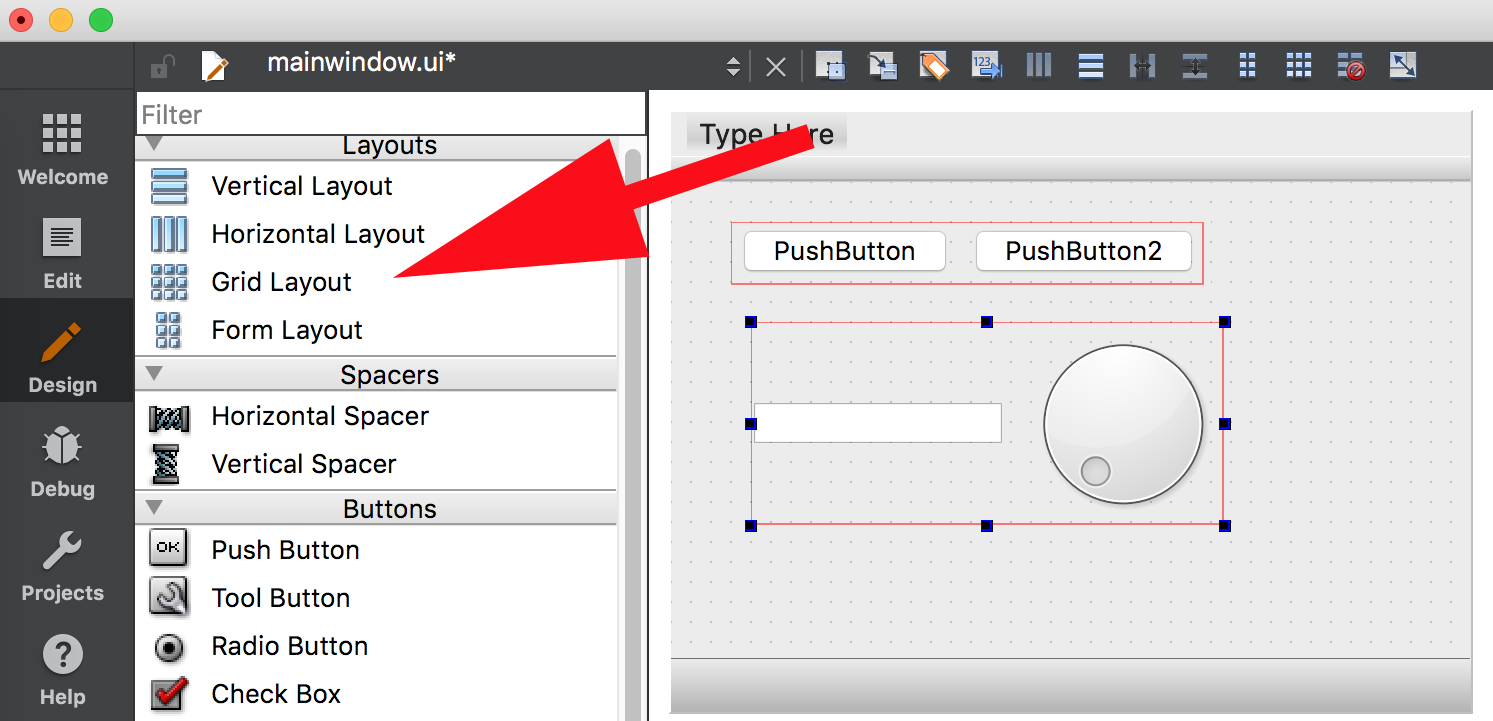
Task: Click the widget Filter input field
Action: (390, 113)
